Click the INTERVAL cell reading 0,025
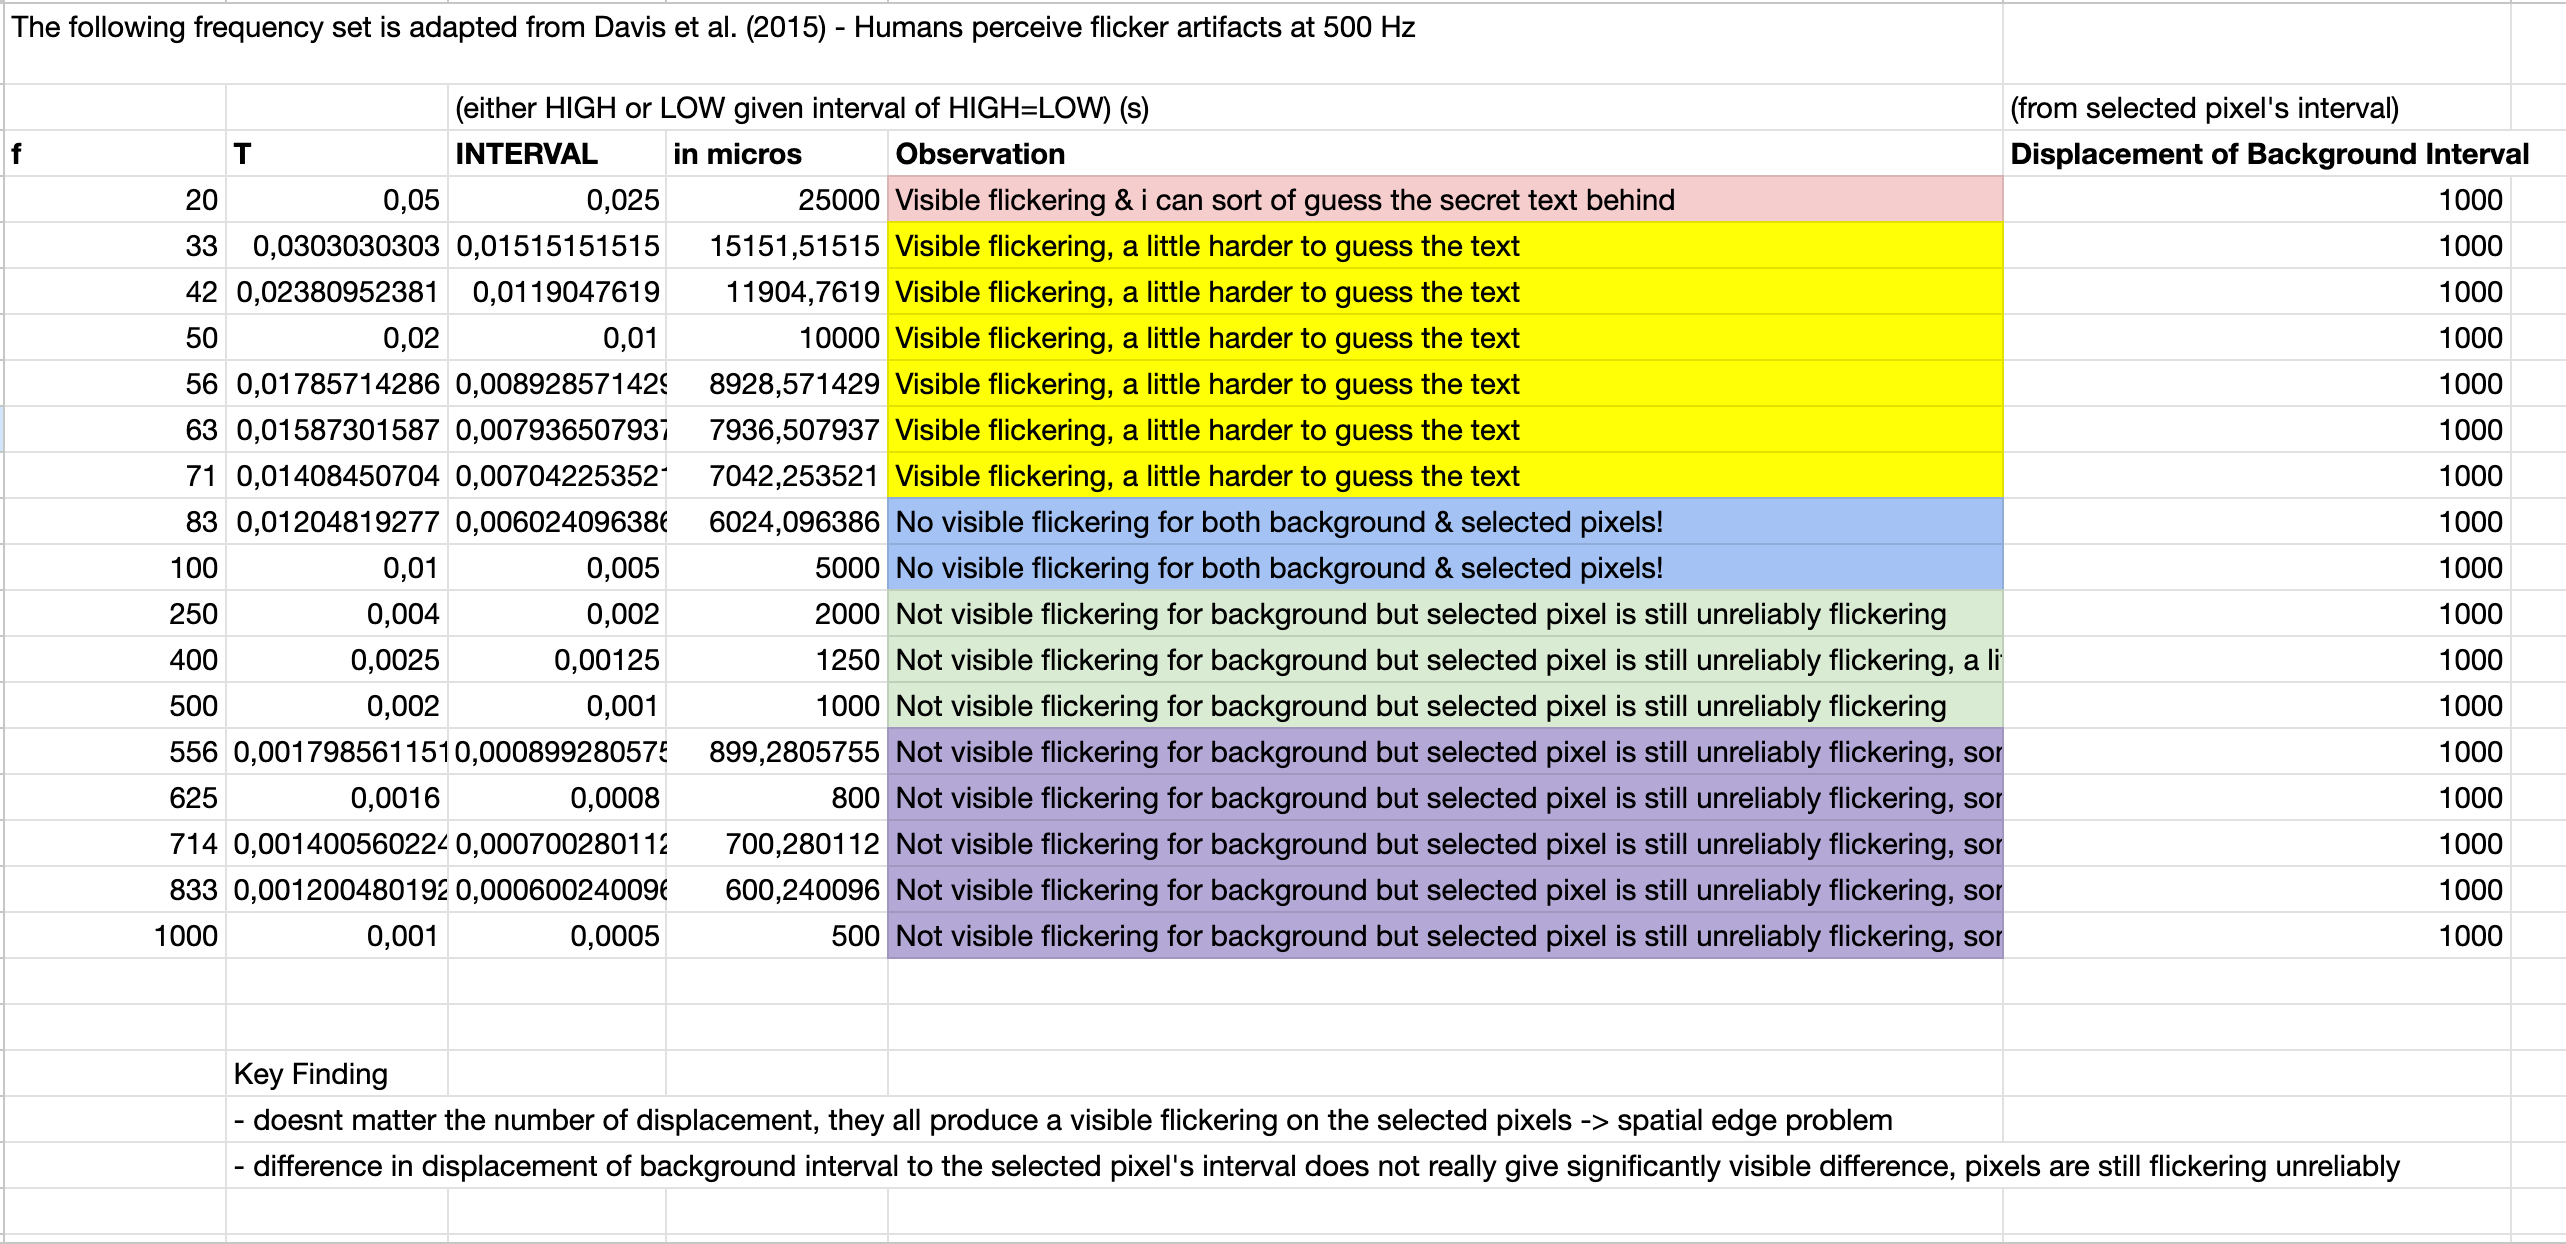This screenshot has height=1244, width=2566. (557, 199)
